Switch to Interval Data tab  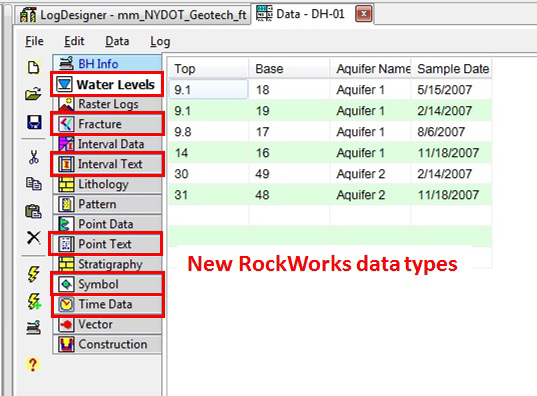[107, 144]
